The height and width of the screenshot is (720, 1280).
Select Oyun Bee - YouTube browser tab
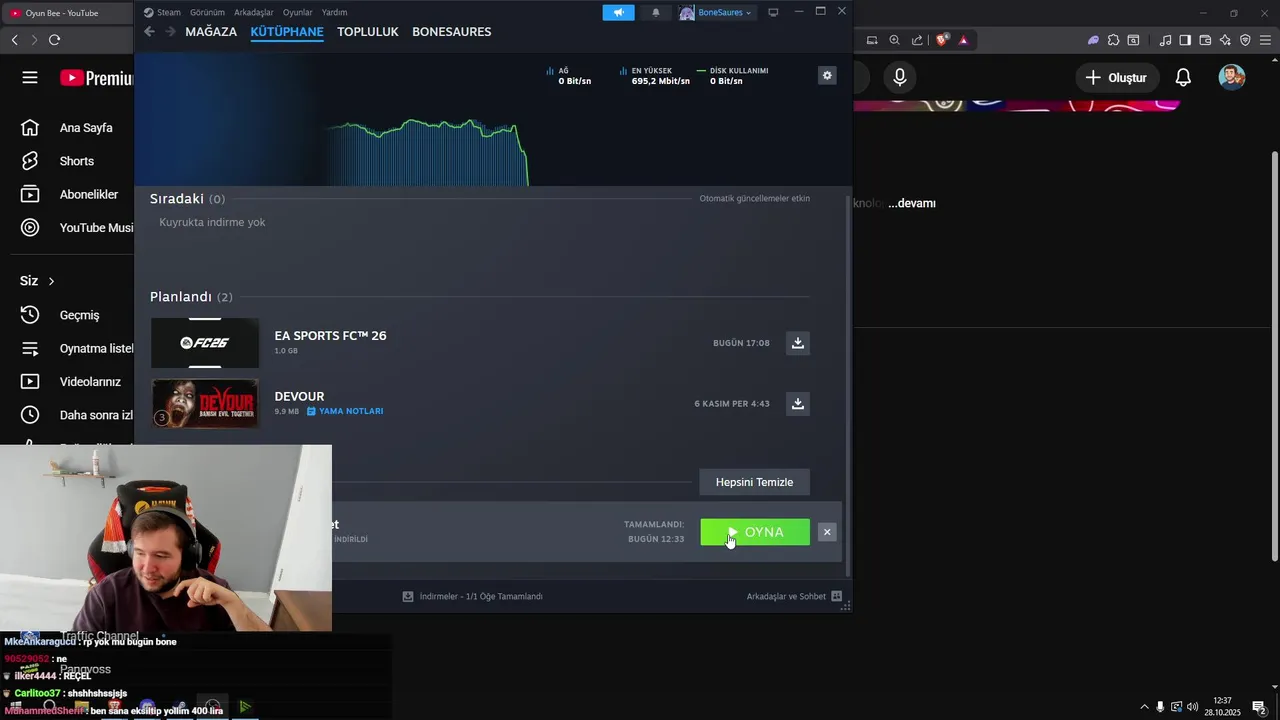click(66, 13)
